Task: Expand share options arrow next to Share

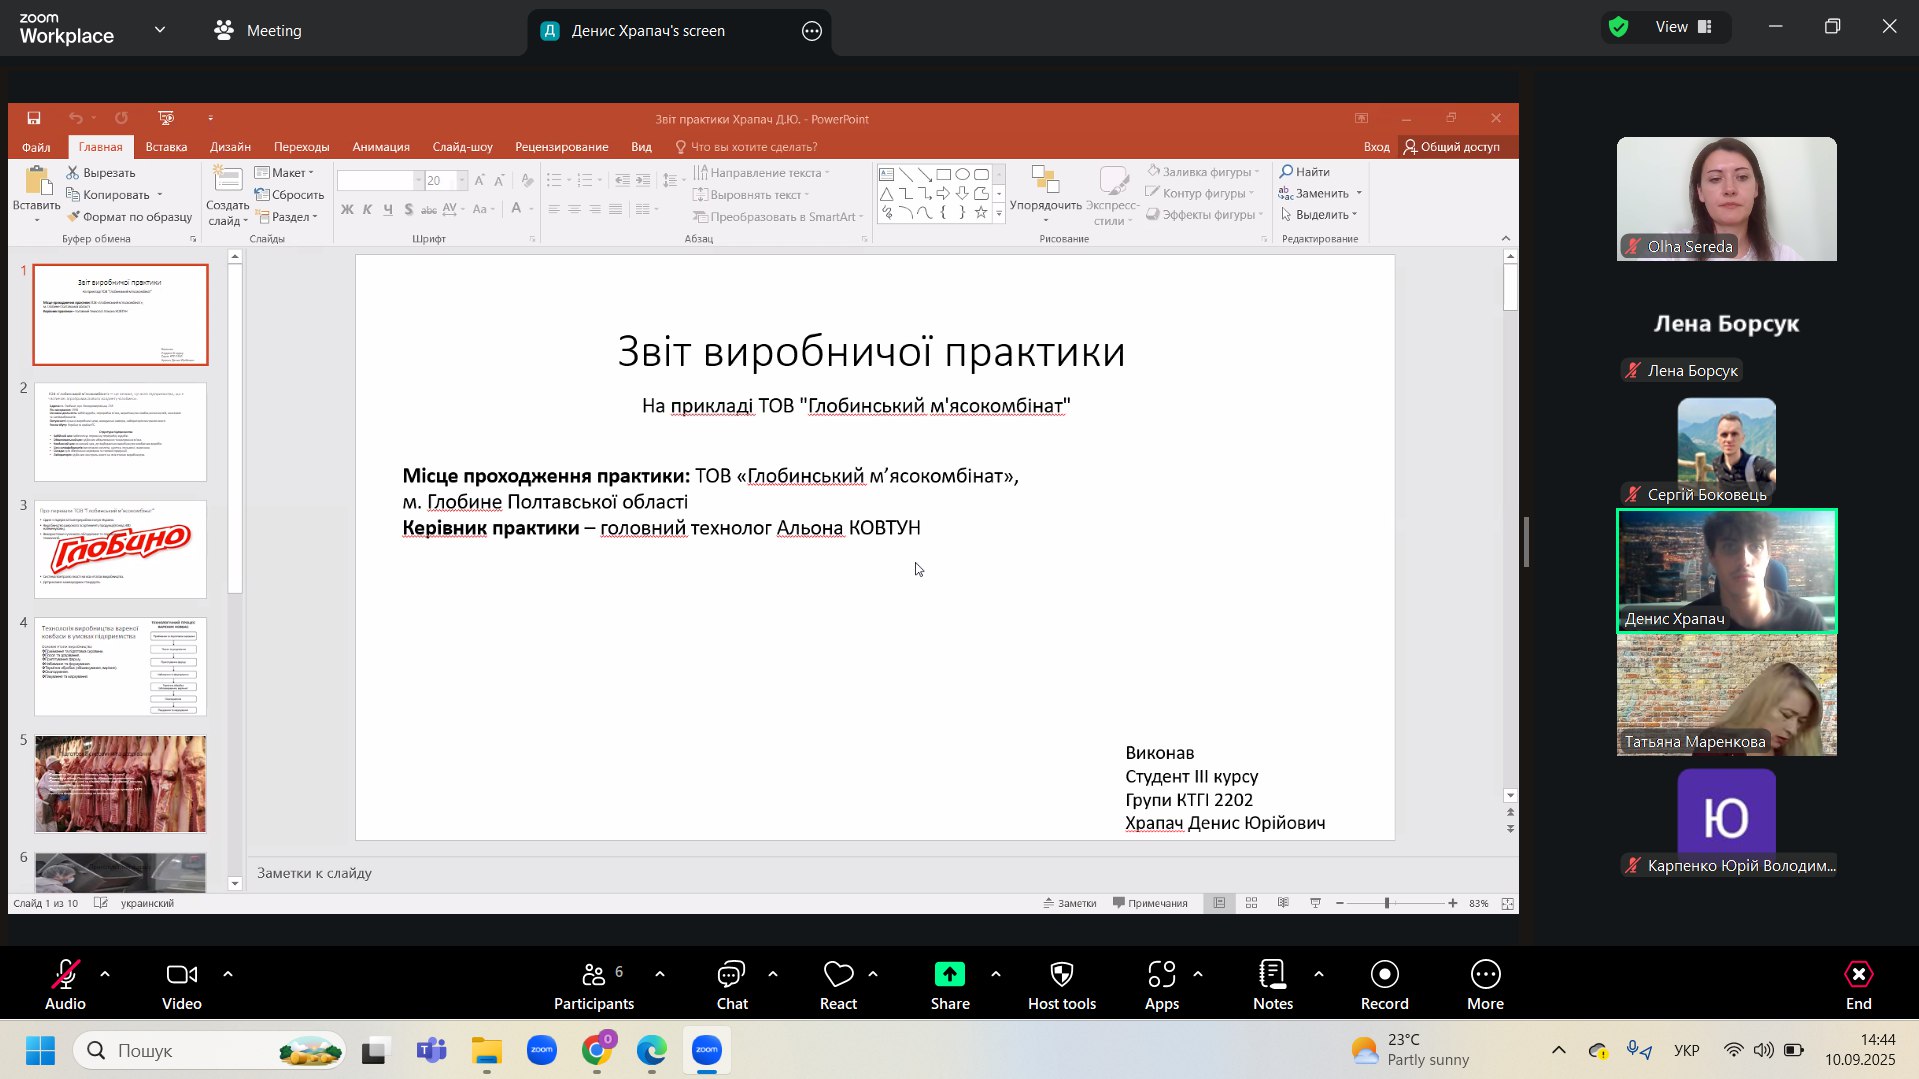Action: point(996,973)
